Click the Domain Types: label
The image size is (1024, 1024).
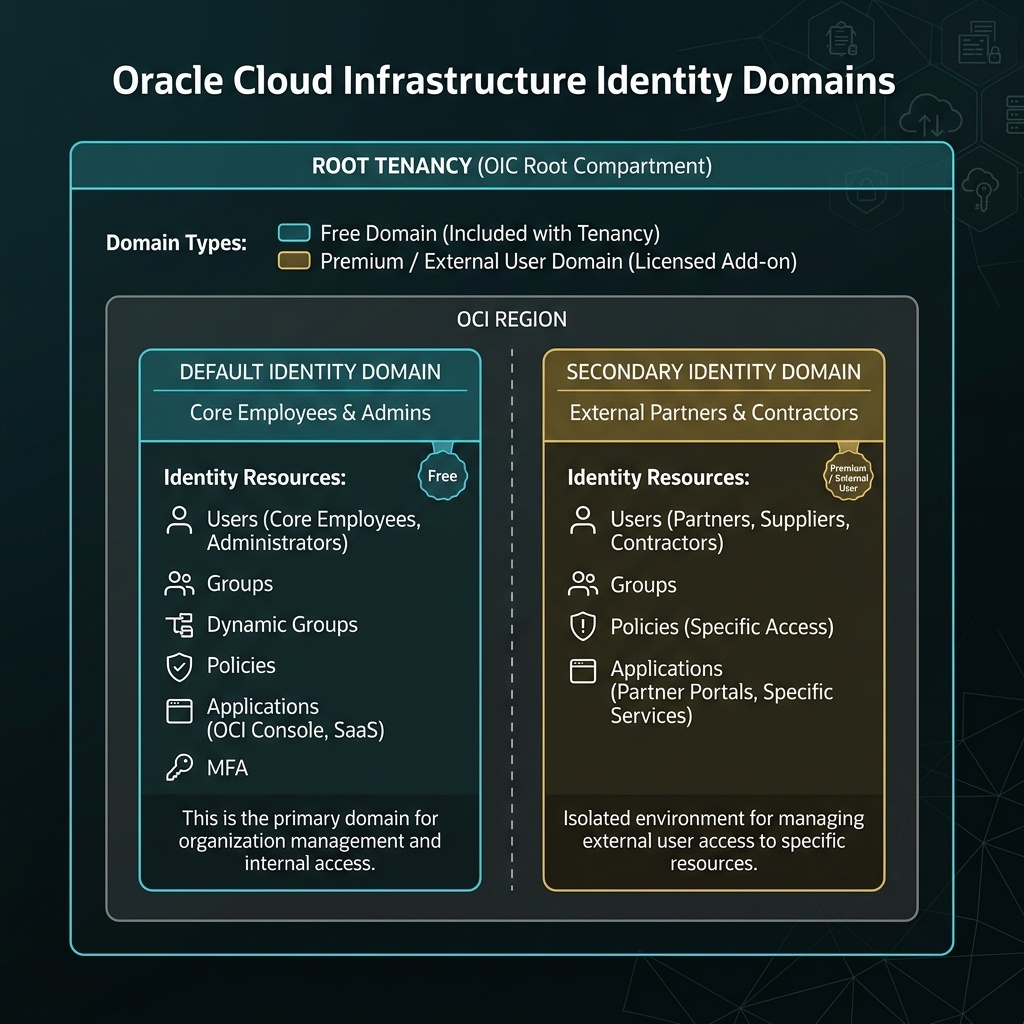tap(176, 243)
